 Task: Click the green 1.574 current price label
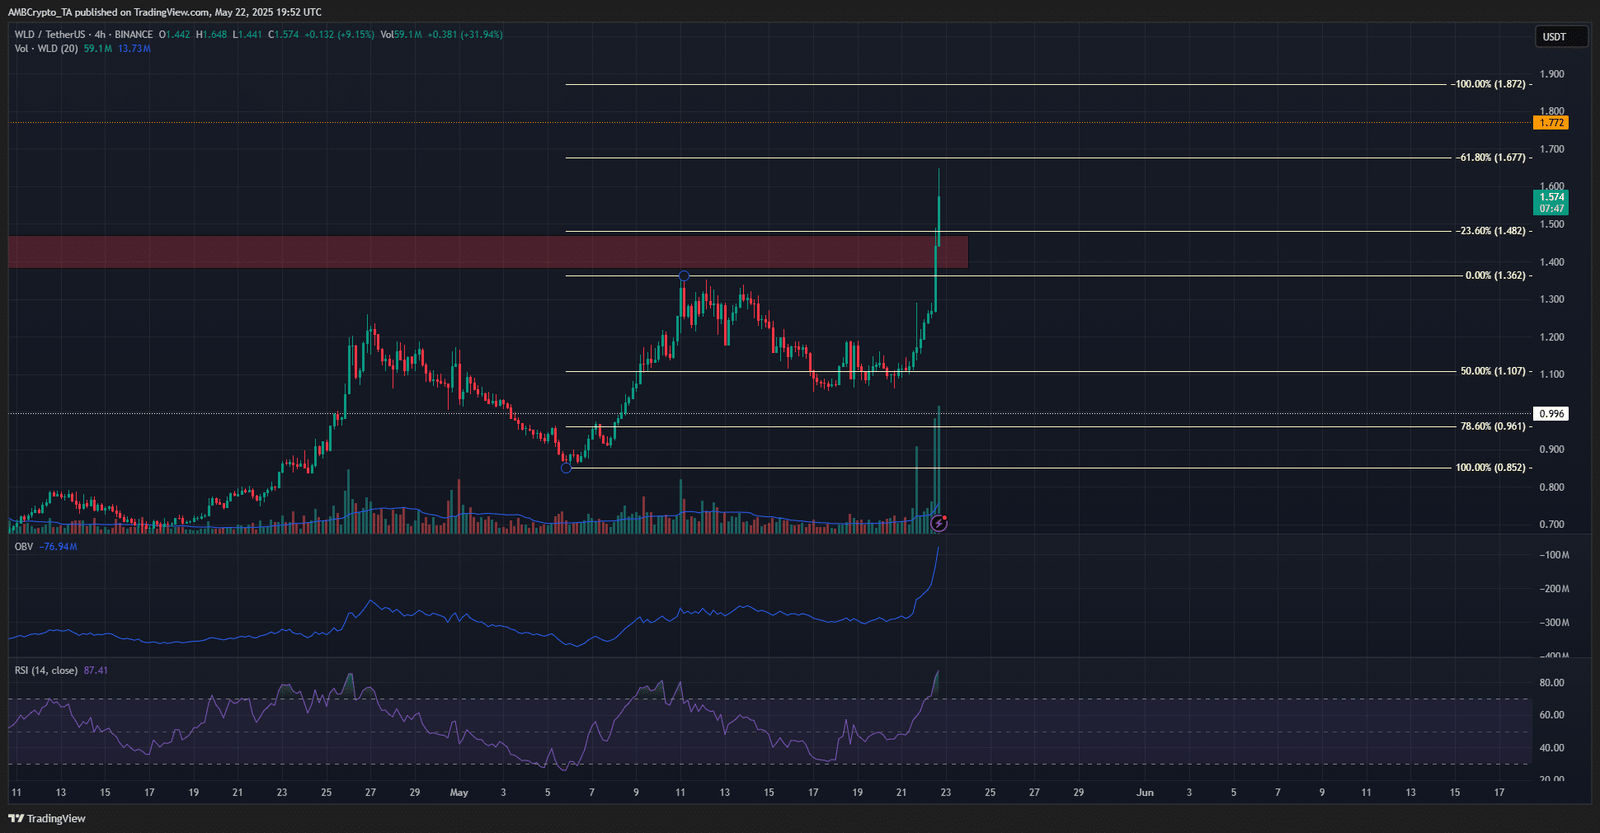click(x=1551, y=202)
